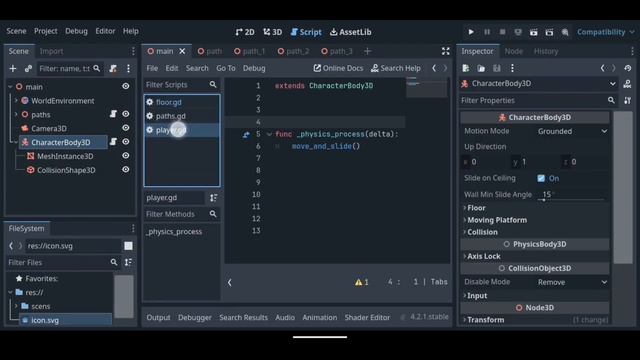This screenshot has height=360, width=640.
Task: Toggle alphabetical sorting of methods list
Action: [x=213, y=198]
